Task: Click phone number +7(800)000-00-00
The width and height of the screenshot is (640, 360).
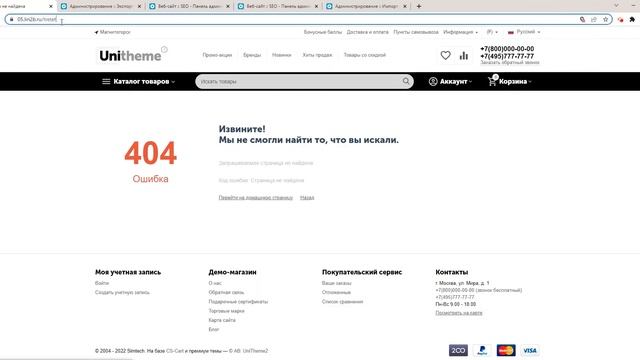Action: point(507,49)
